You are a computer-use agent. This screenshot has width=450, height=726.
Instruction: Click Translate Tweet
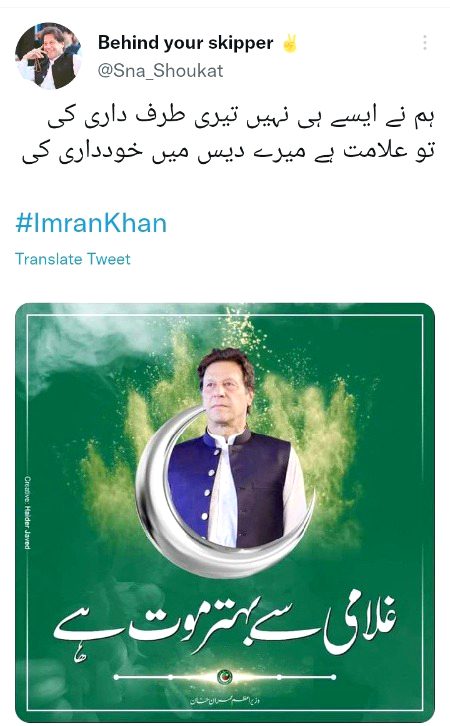click(x=73, y=259)
